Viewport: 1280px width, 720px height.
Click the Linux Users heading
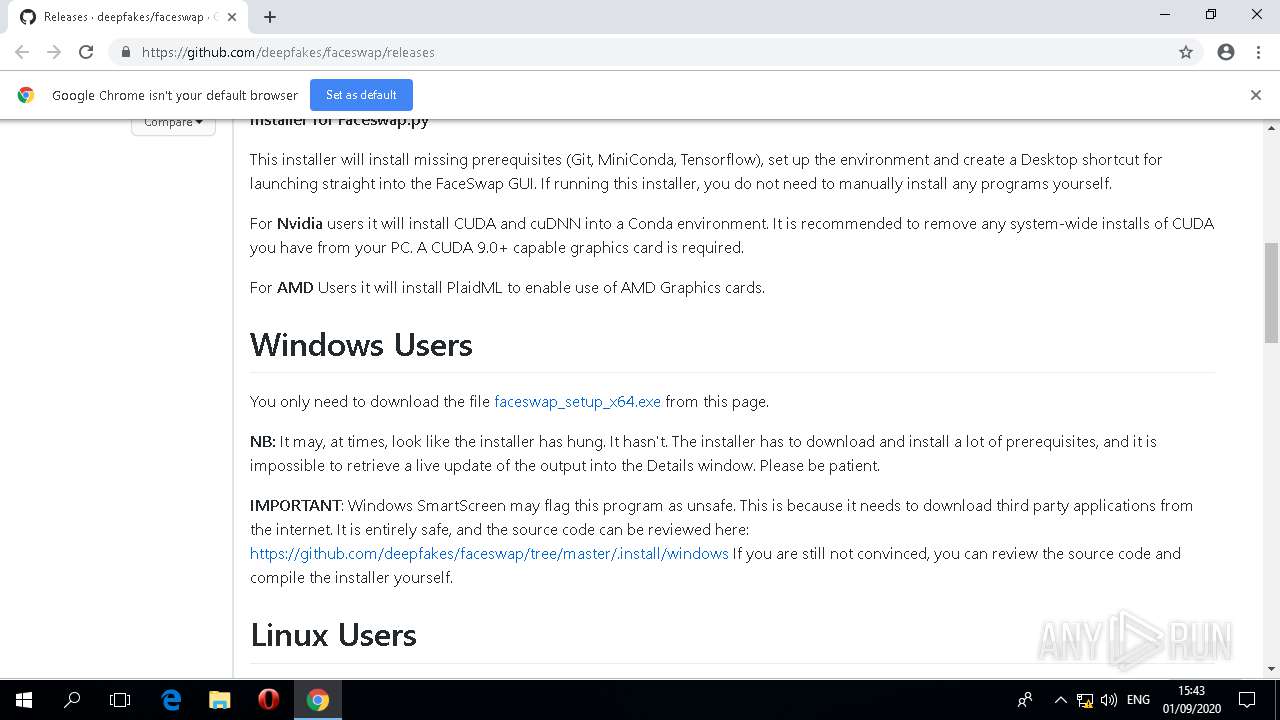pos(333,635)
